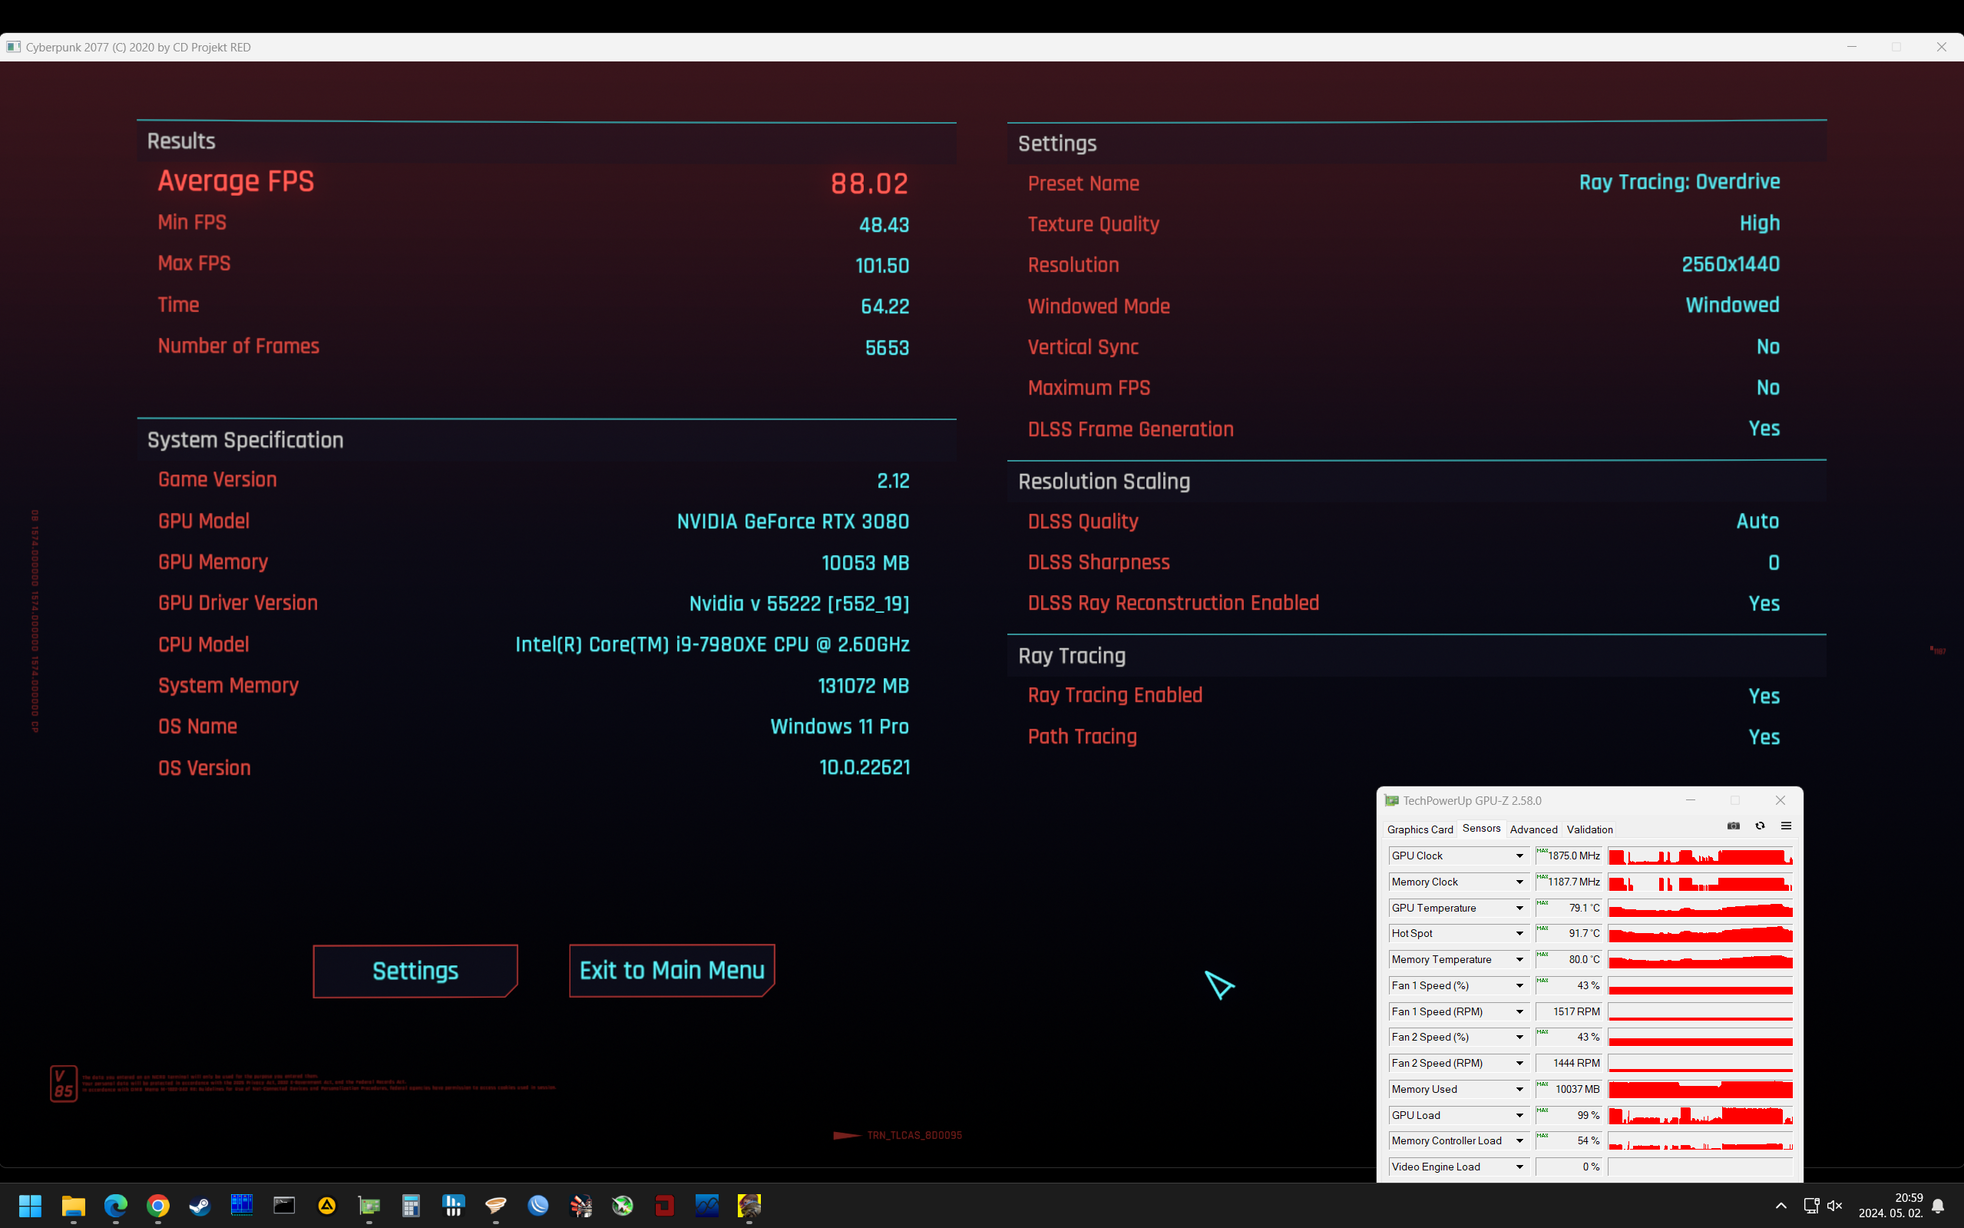Click the GPU Temperature 79.1 °C reading

tap(1569, 908)
